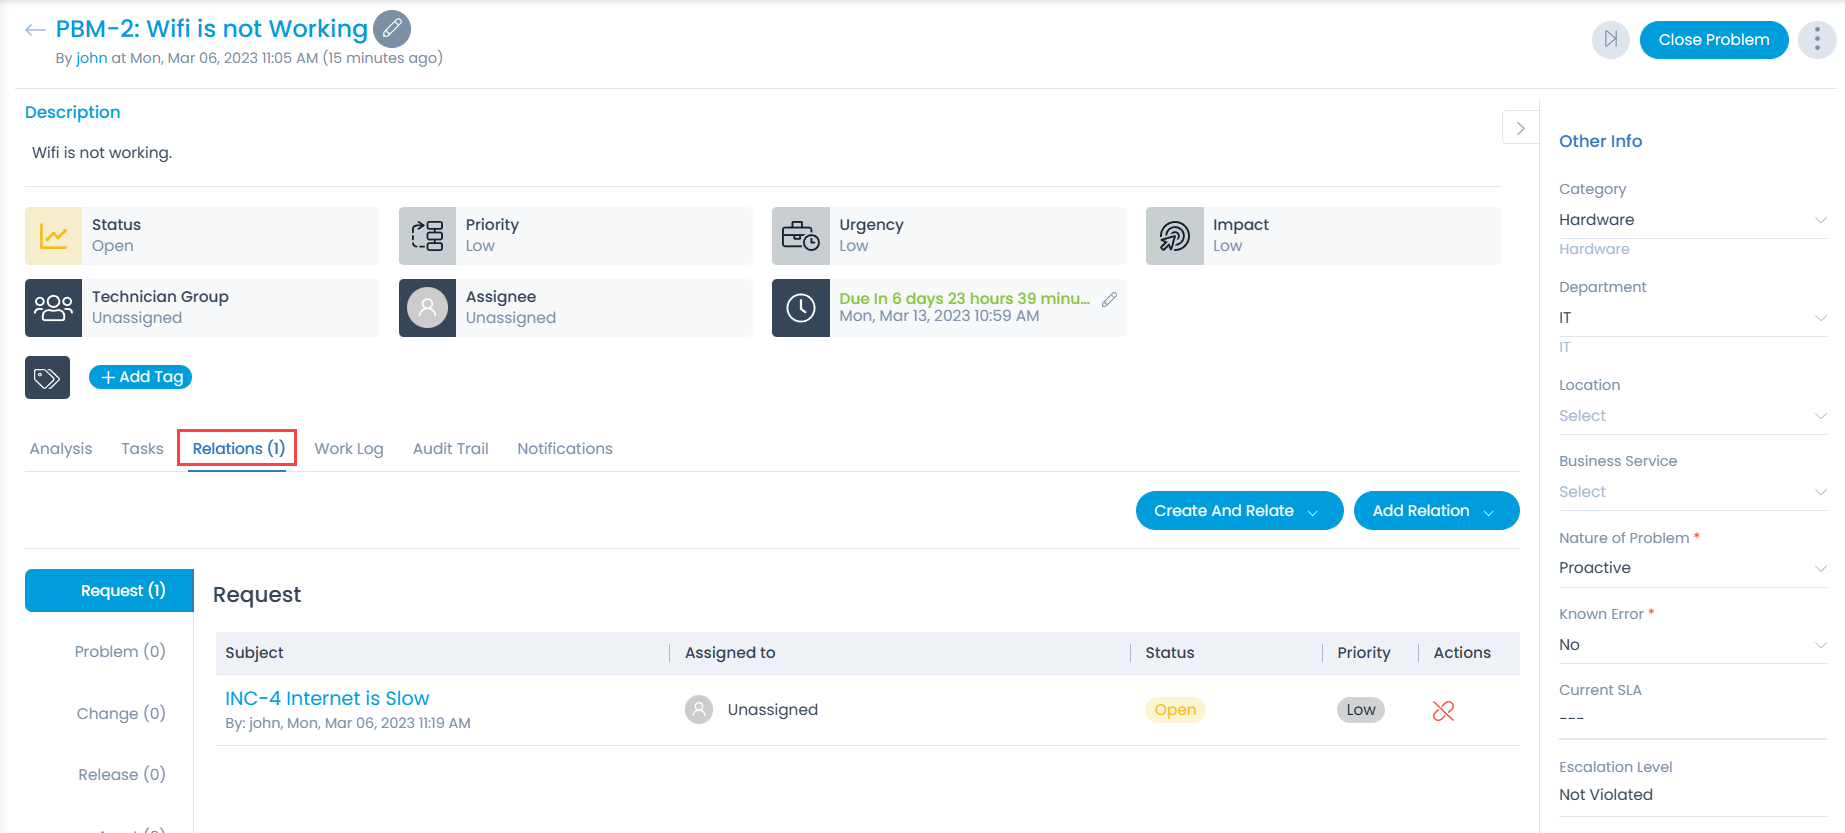Click the Location select field

[1691, 416]
